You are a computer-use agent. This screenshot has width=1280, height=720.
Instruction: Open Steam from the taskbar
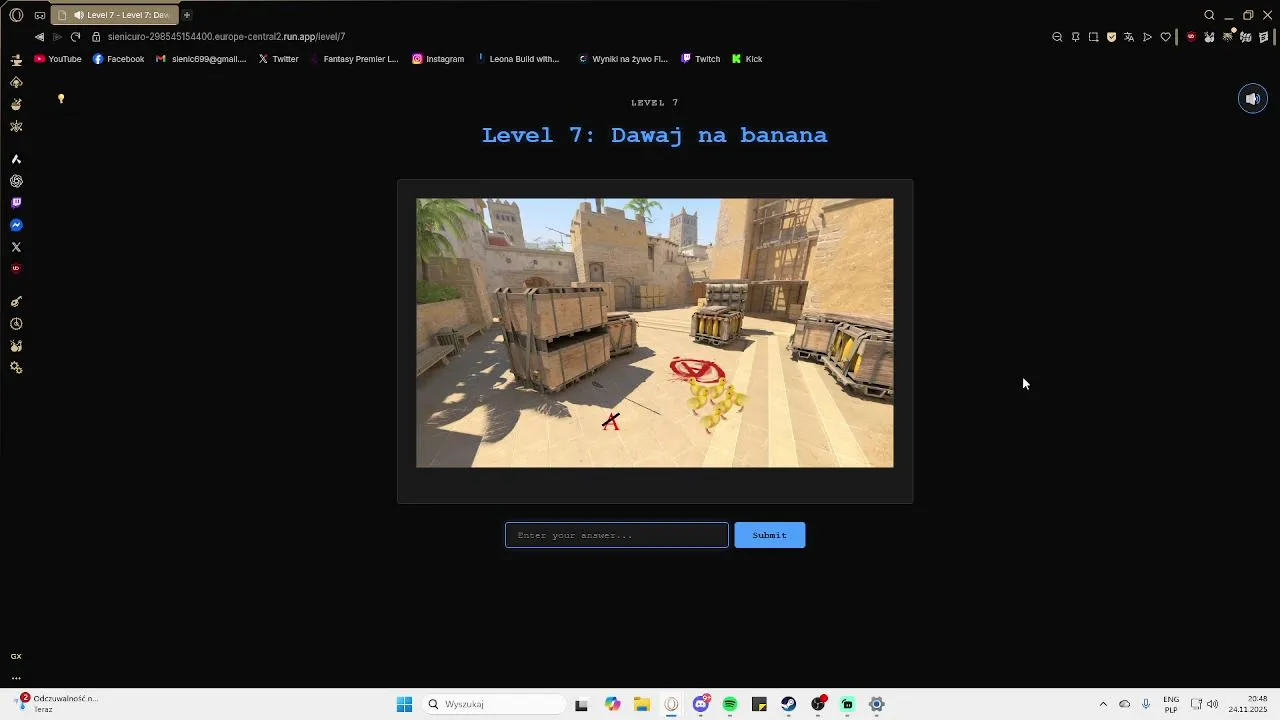(789, 704)
